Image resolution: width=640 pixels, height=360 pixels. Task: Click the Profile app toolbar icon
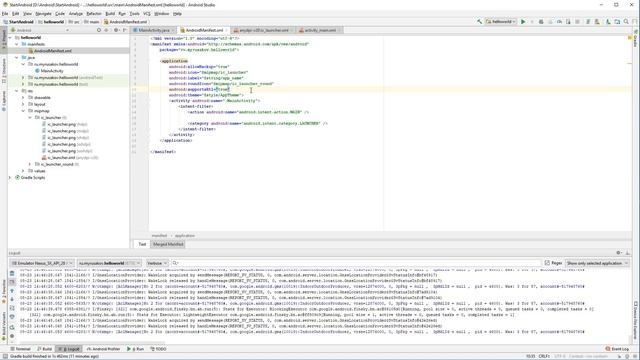559,22
